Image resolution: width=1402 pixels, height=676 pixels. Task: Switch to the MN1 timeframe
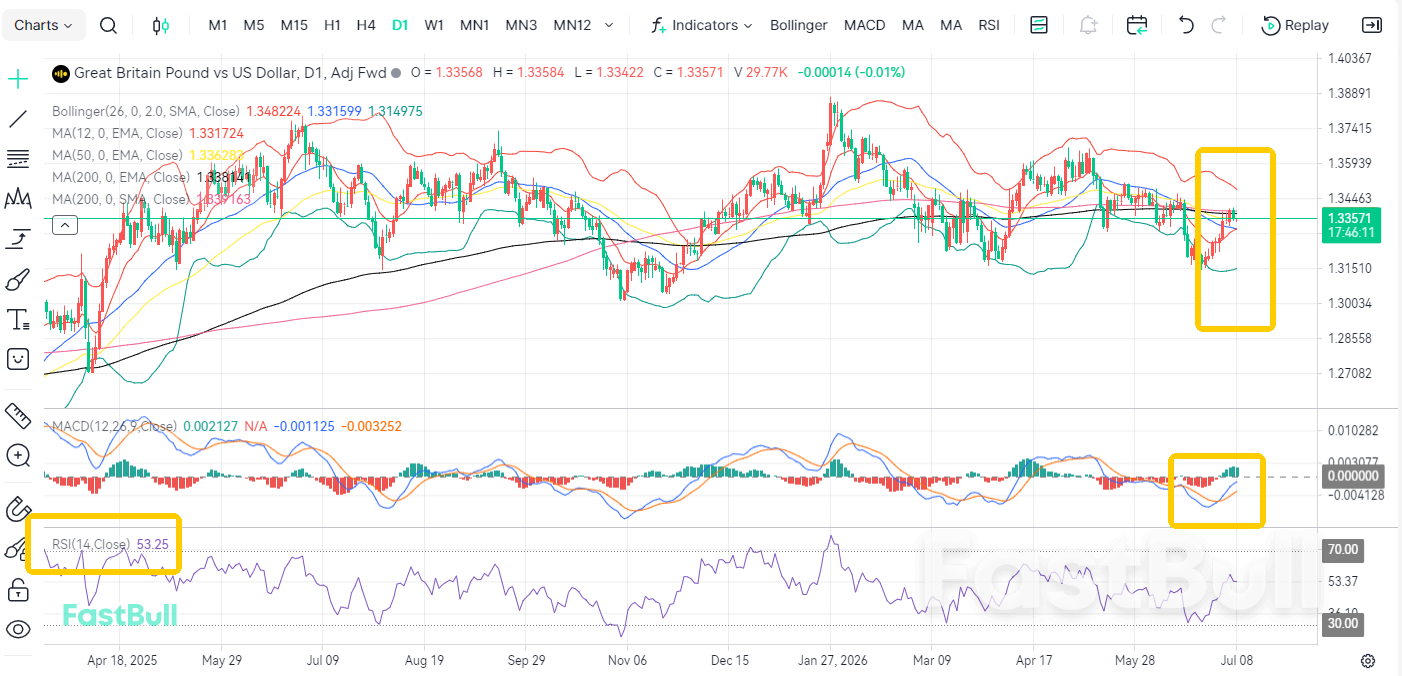coord(475,25)
